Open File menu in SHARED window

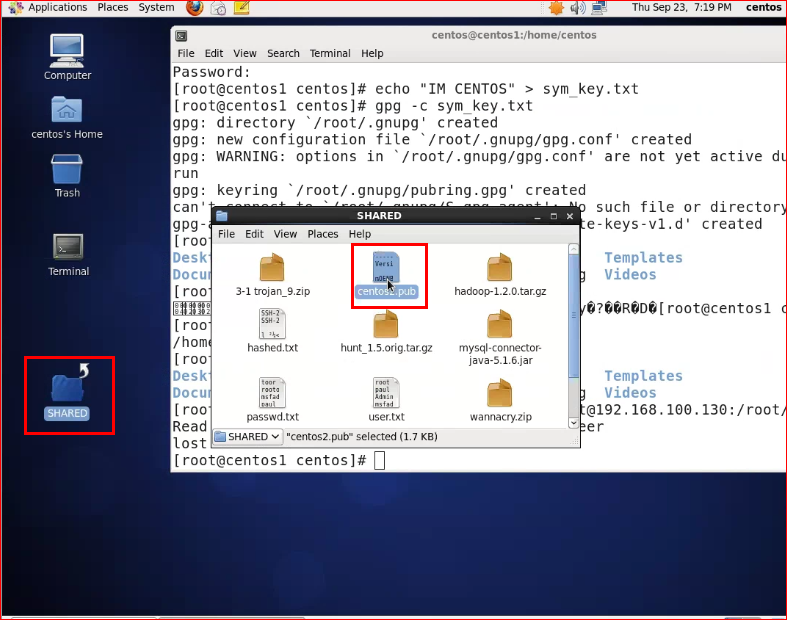(x=226, y=234)
